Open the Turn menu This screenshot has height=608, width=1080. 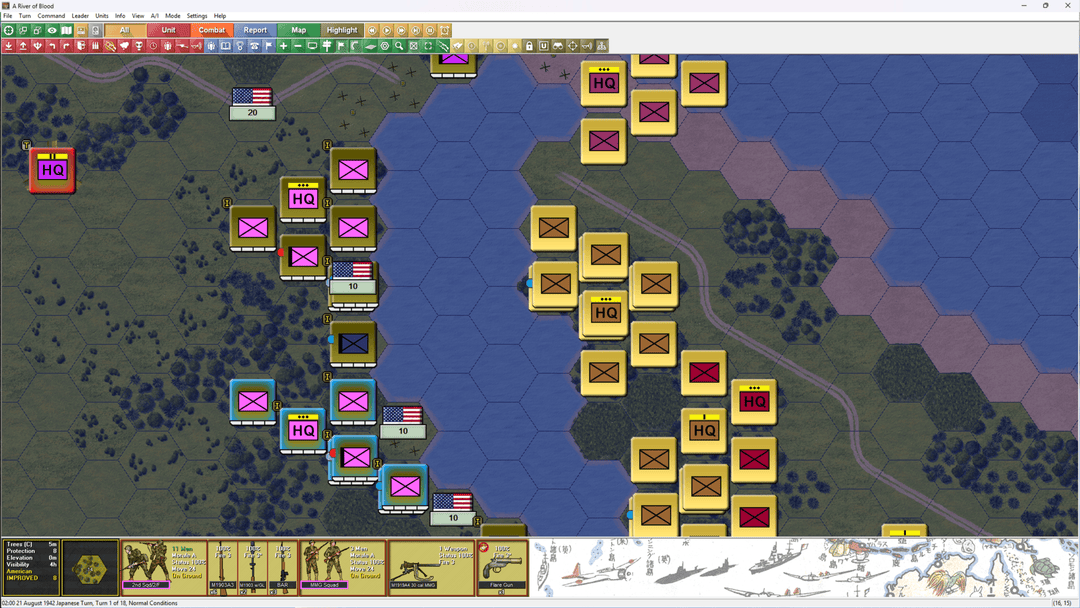[x=25, y=16]
